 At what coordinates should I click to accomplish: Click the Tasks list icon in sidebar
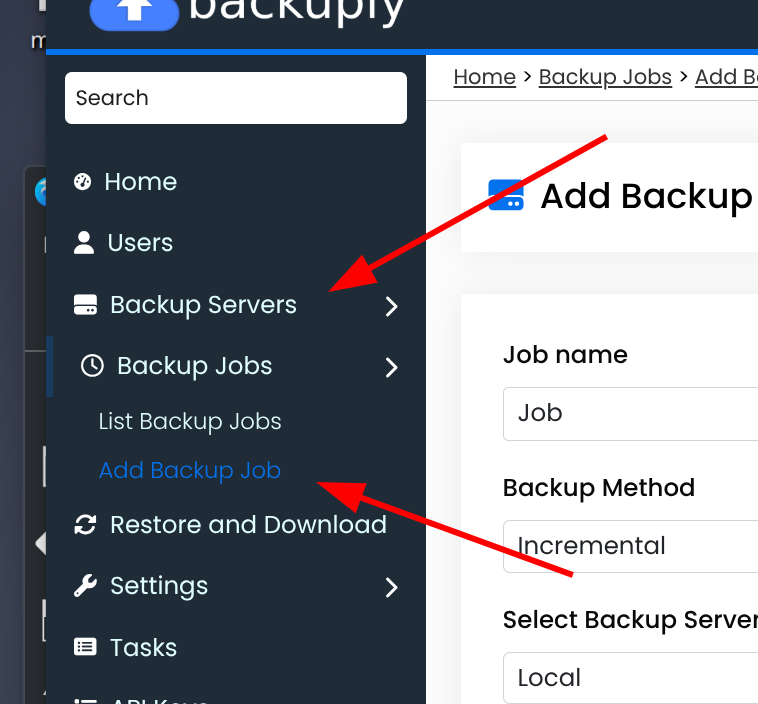85,648
